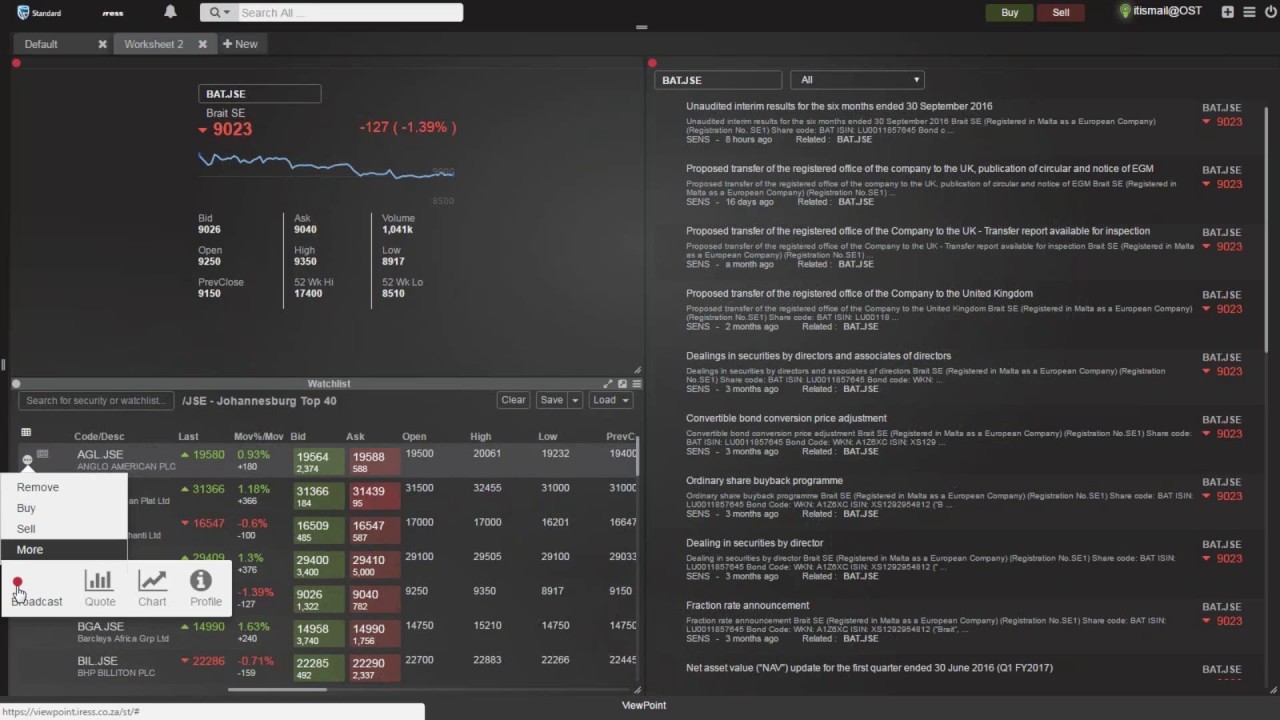1280x720 pixels.
Task: Select the Worksheet 2 tab
Action: (x=153, y=44)
